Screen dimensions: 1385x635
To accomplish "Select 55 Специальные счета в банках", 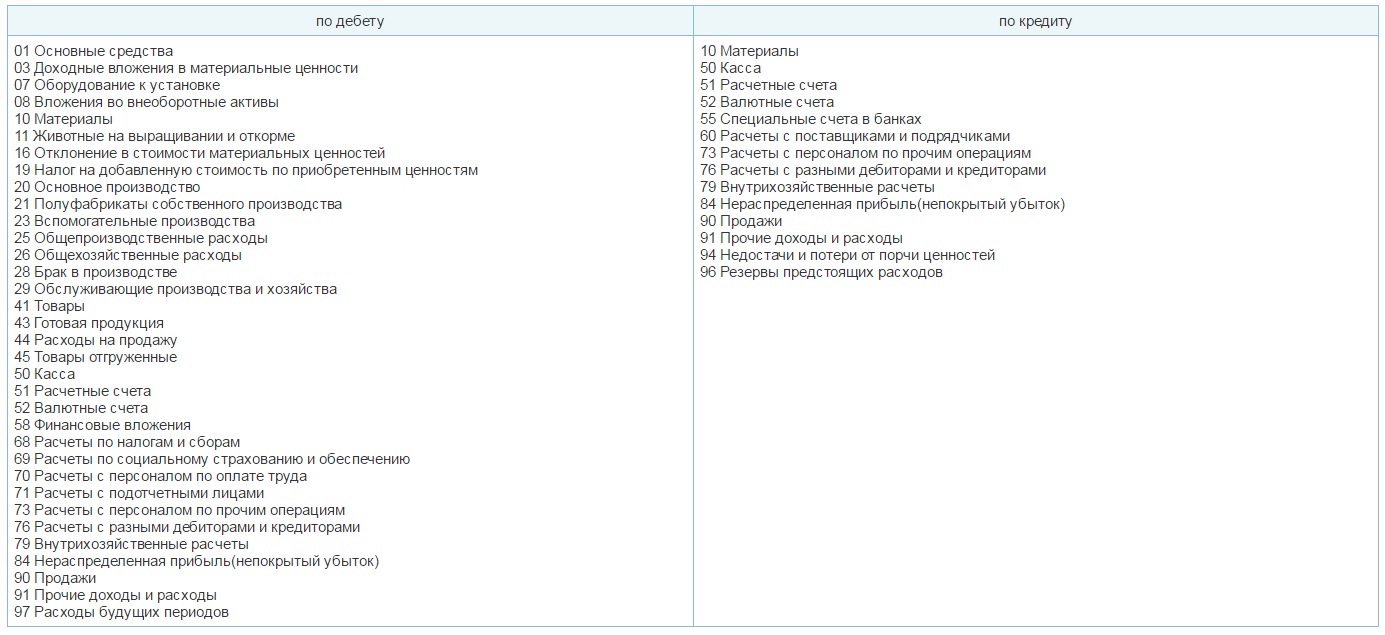I will (x=811, y=119).
